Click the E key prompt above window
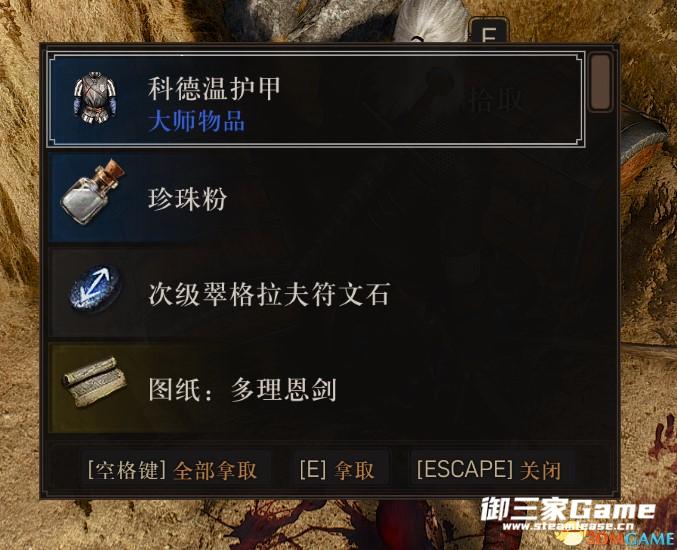Viewport: 677px width, 550px height. point(489,30)
